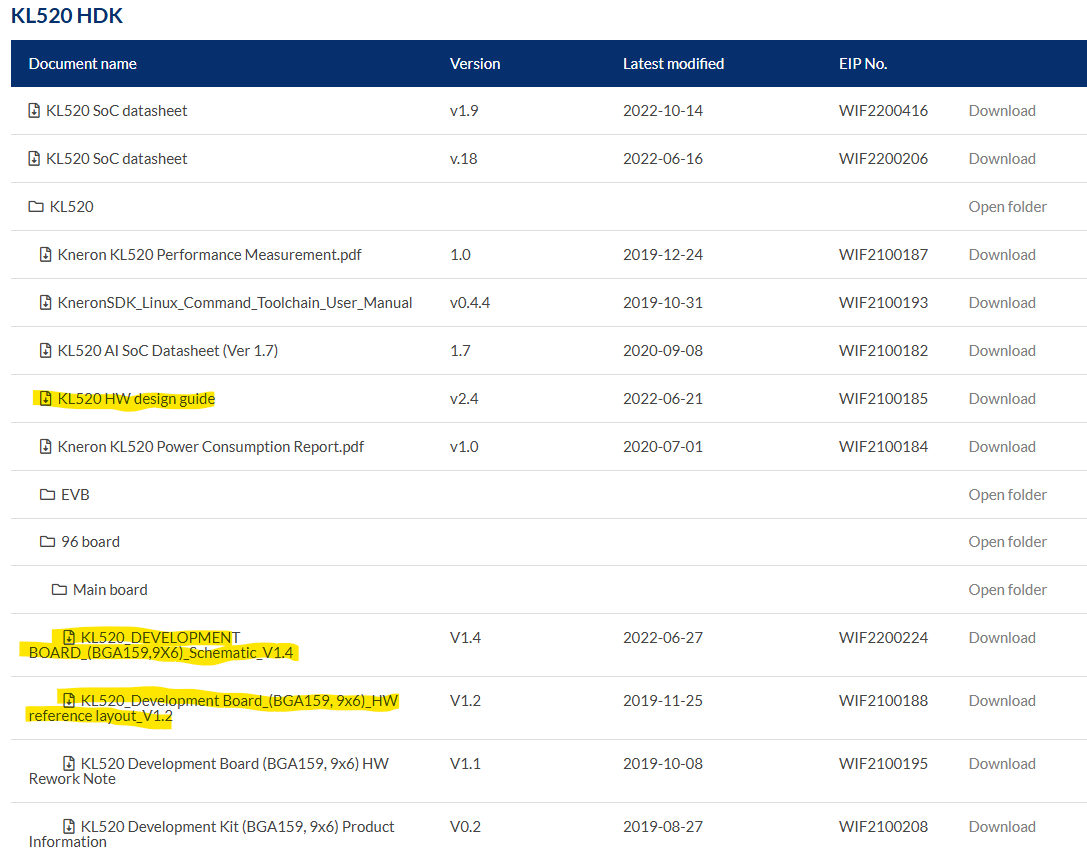Click the Version column header
The width and height of the screenshot is (1087, 853).
click(475, 64)
